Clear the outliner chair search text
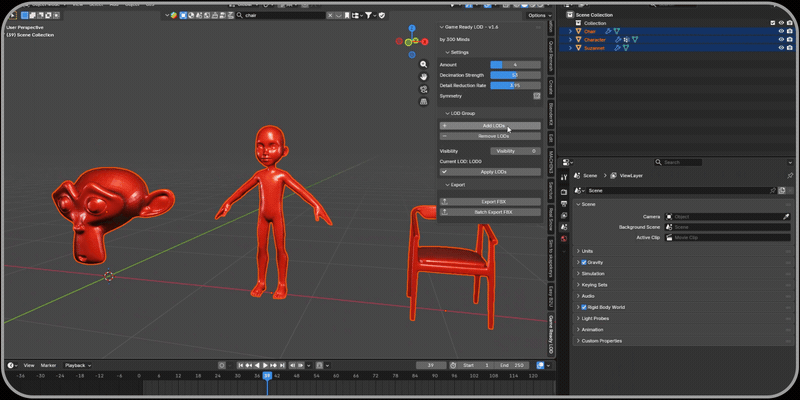800x400 pixels. click(330, 15)
